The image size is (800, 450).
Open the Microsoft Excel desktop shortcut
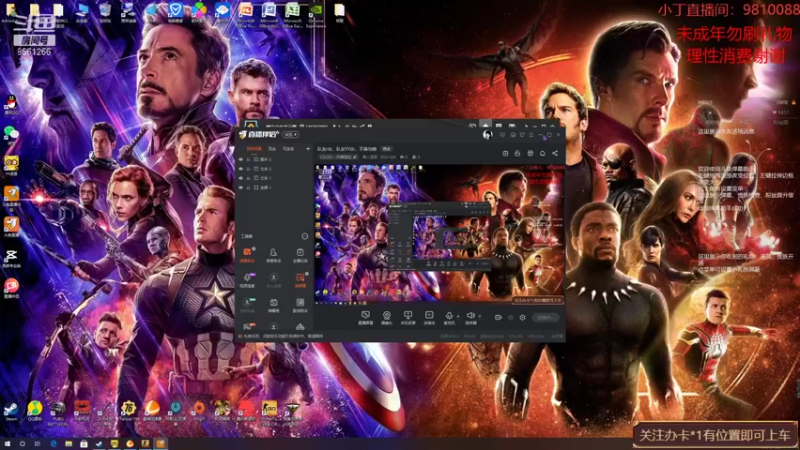292,14
